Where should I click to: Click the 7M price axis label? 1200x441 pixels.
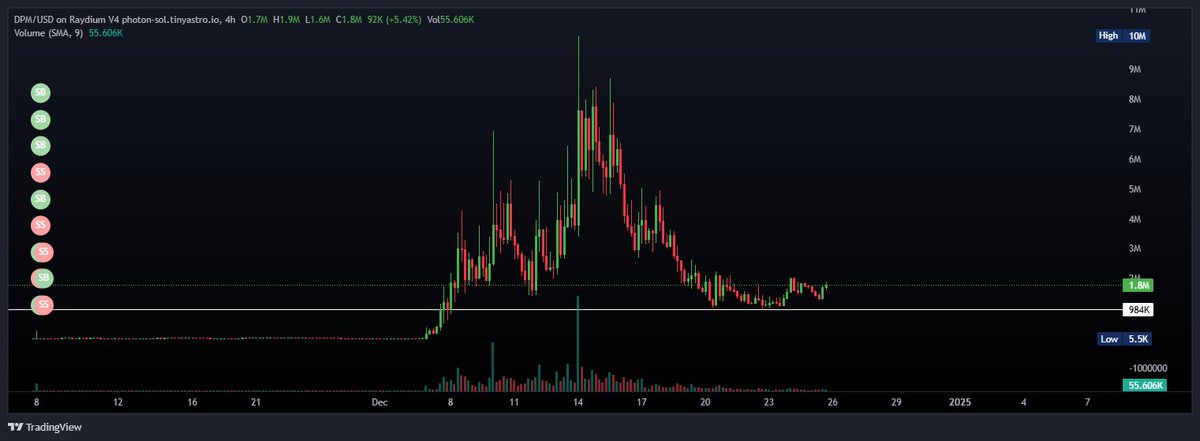point(1136,129)
